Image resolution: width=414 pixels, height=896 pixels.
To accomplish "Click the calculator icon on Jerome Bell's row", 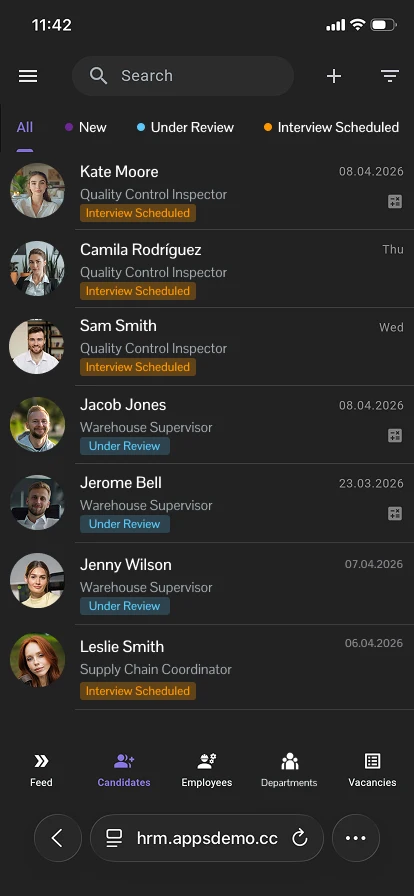I will tap(395, 513).
